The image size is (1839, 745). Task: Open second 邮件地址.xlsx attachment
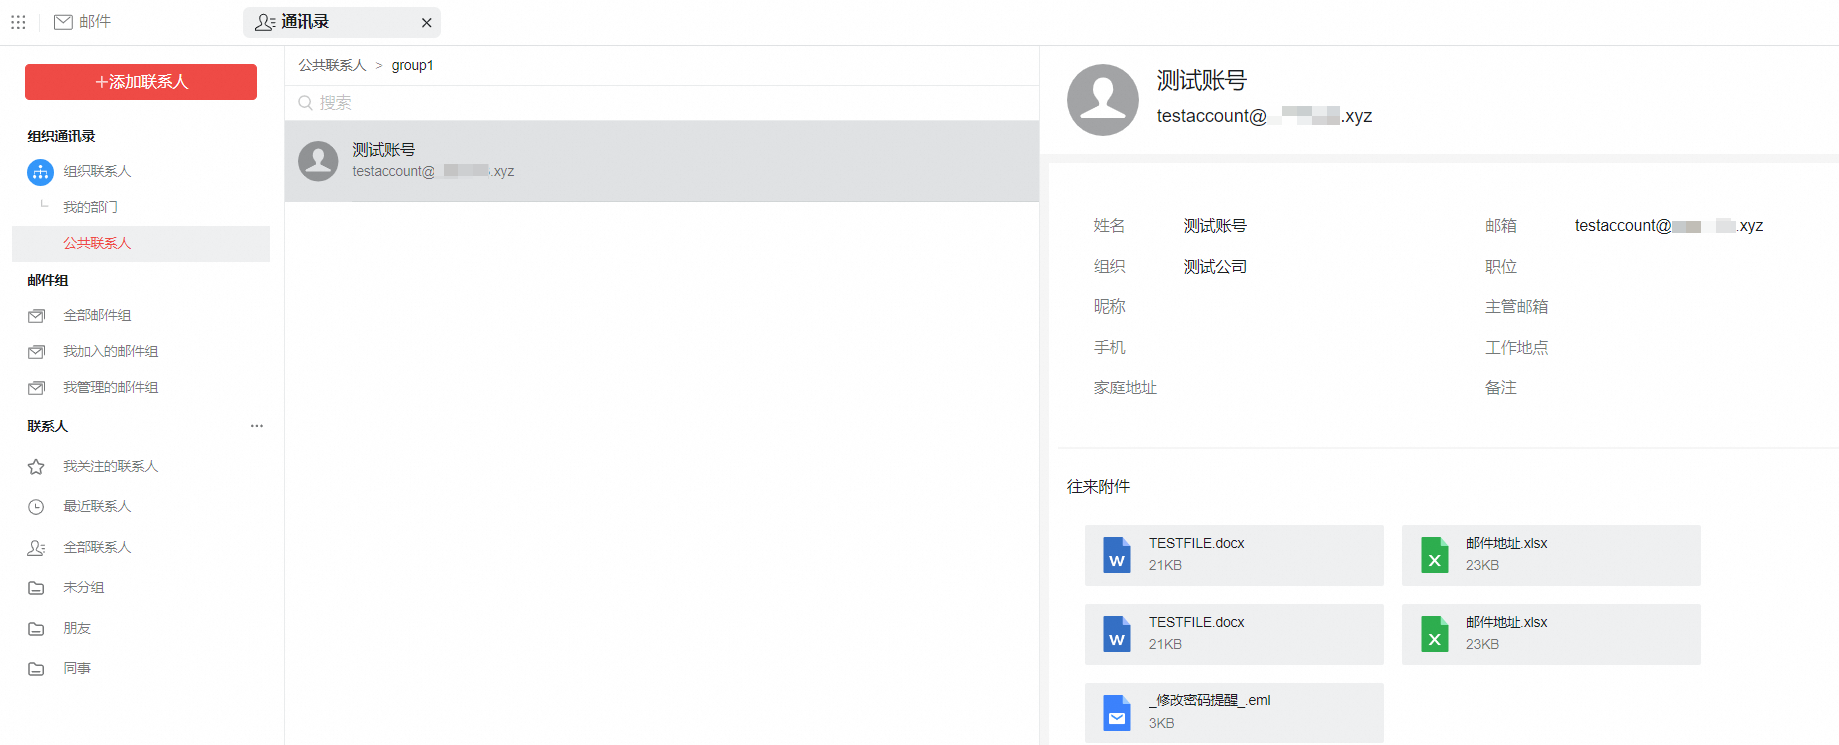(x=1551, y=634)
